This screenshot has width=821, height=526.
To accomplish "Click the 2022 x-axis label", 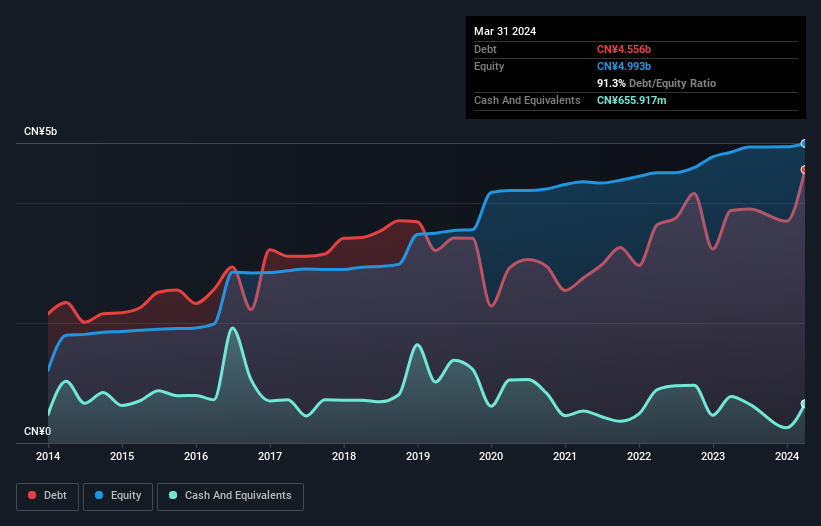I will 639,456.
